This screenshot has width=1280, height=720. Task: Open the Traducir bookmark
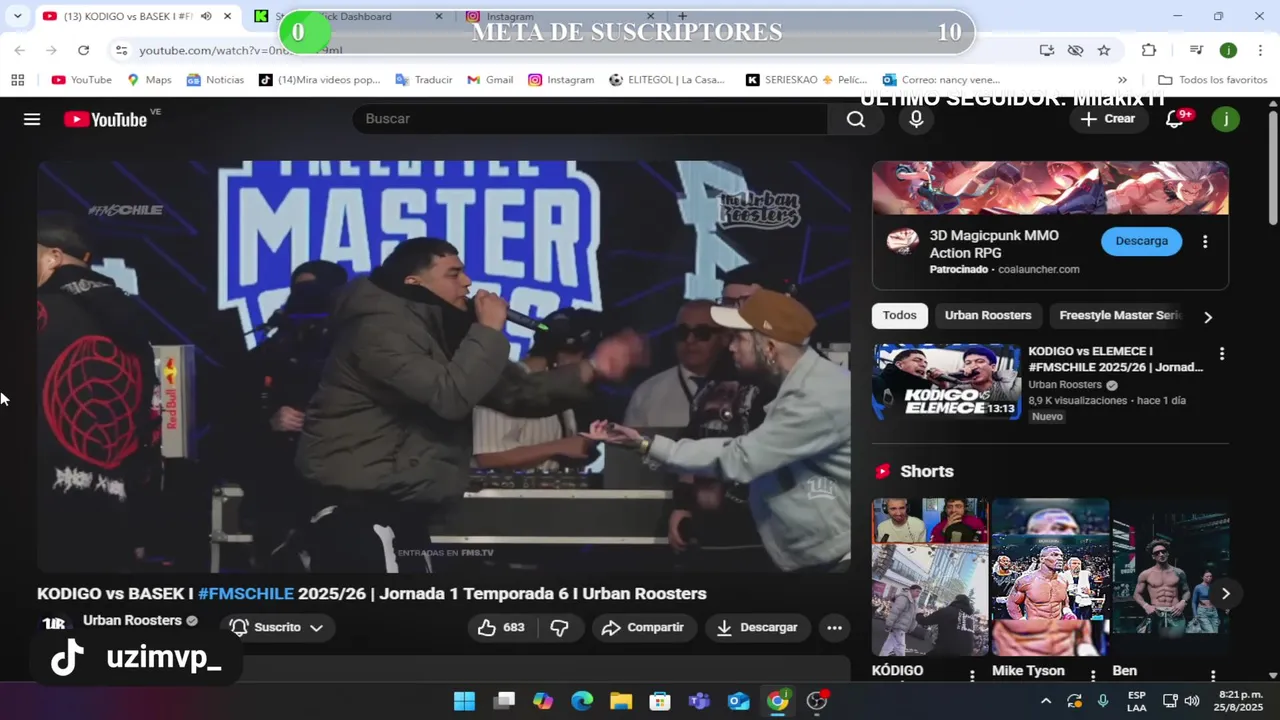[x=423, y=80]
